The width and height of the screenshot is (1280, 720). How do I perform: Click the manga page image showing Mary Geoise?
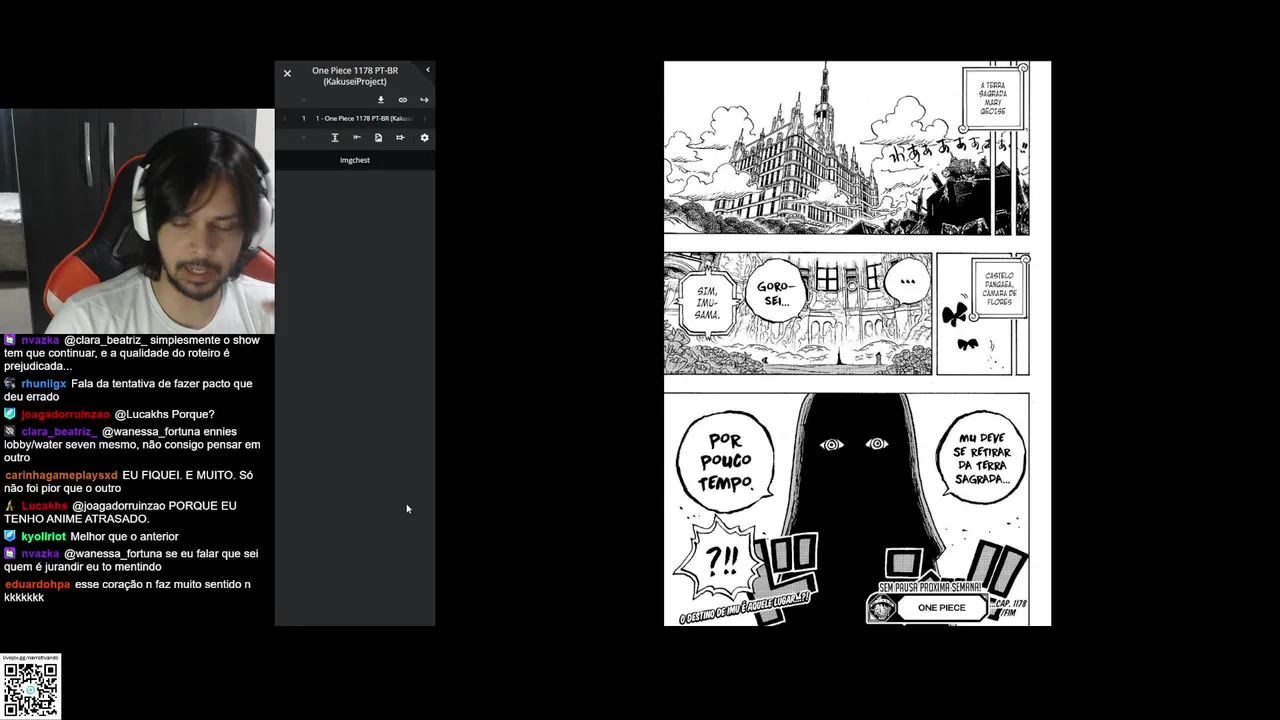(x=857, y=343)
